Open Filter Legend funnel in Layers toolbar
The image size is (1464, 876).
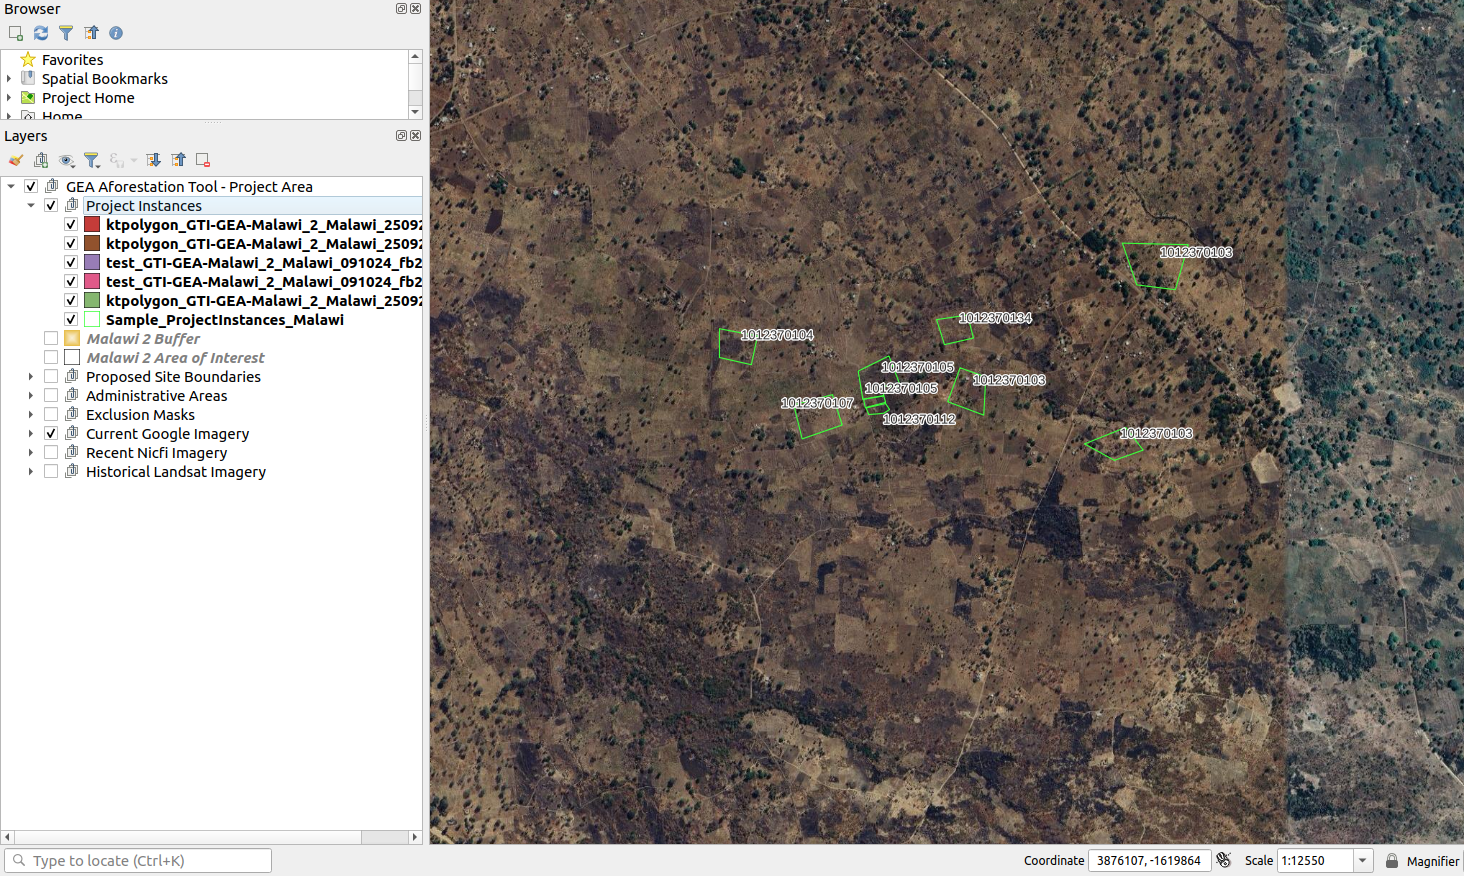click(92, 160)
